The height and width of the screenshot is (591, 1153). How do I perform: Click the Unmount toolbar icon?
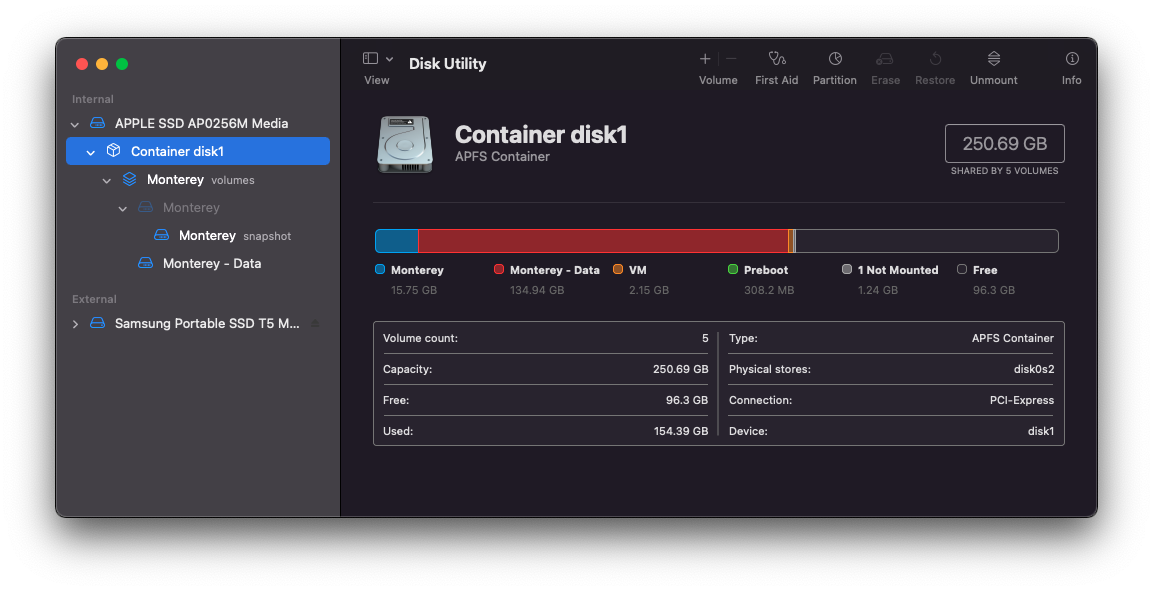point(993,58)
